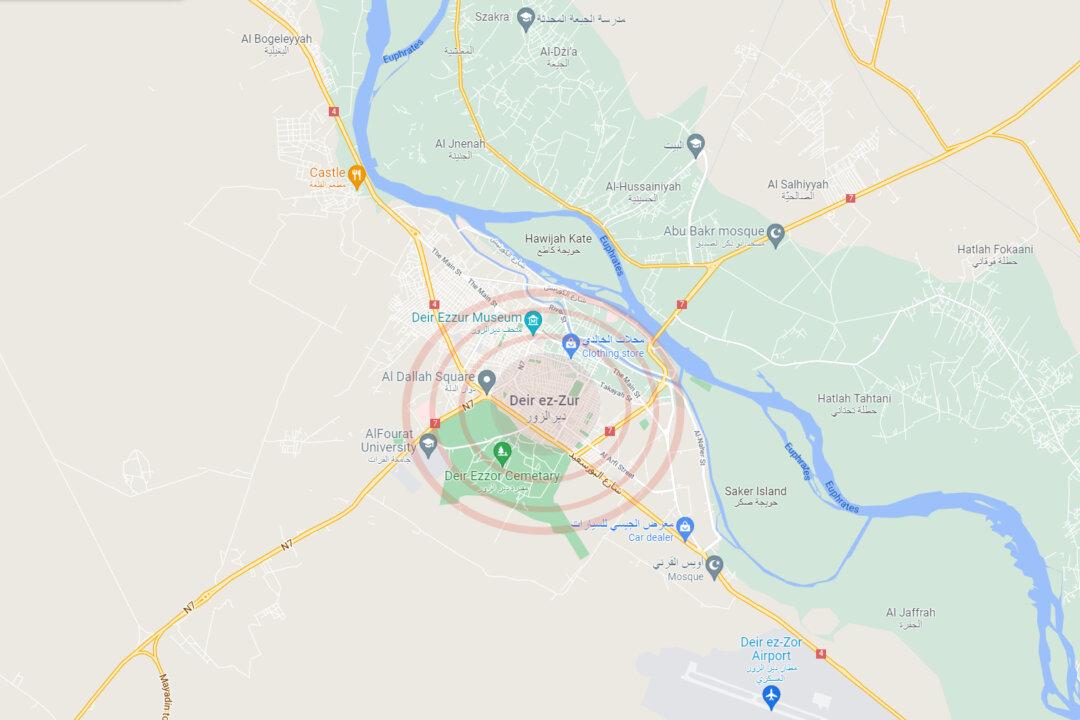Select the Saker Island label
The width and height of the screenshot is (1080, 720).
[x=756, y=491]
